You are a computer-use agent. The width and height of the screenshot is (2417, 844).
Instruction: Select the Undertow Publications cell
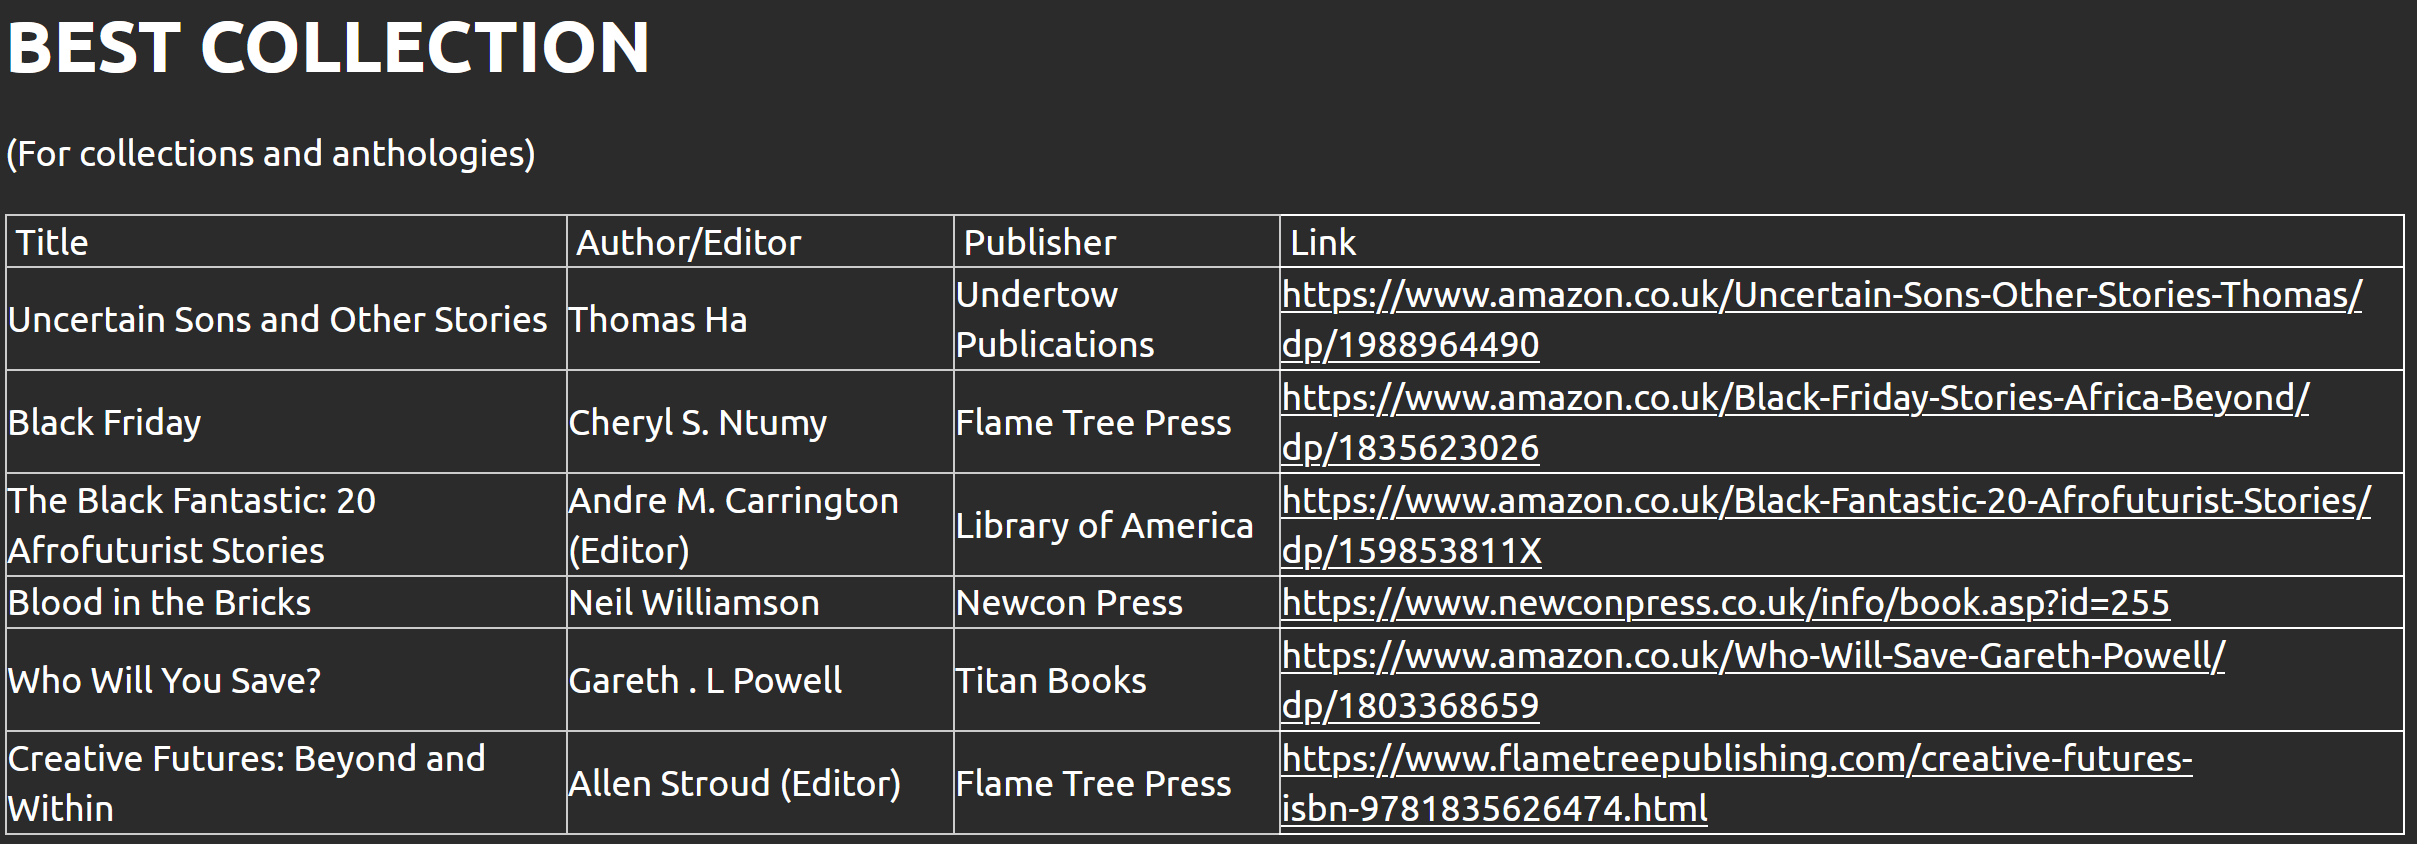tap(1055, 320)
